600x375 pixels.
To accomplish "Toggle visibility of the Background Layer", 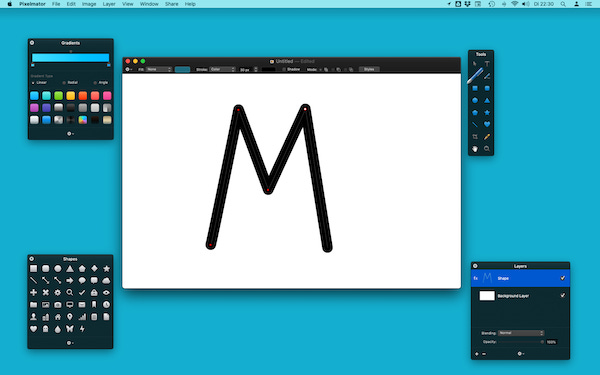I will [x=562, y=295].
